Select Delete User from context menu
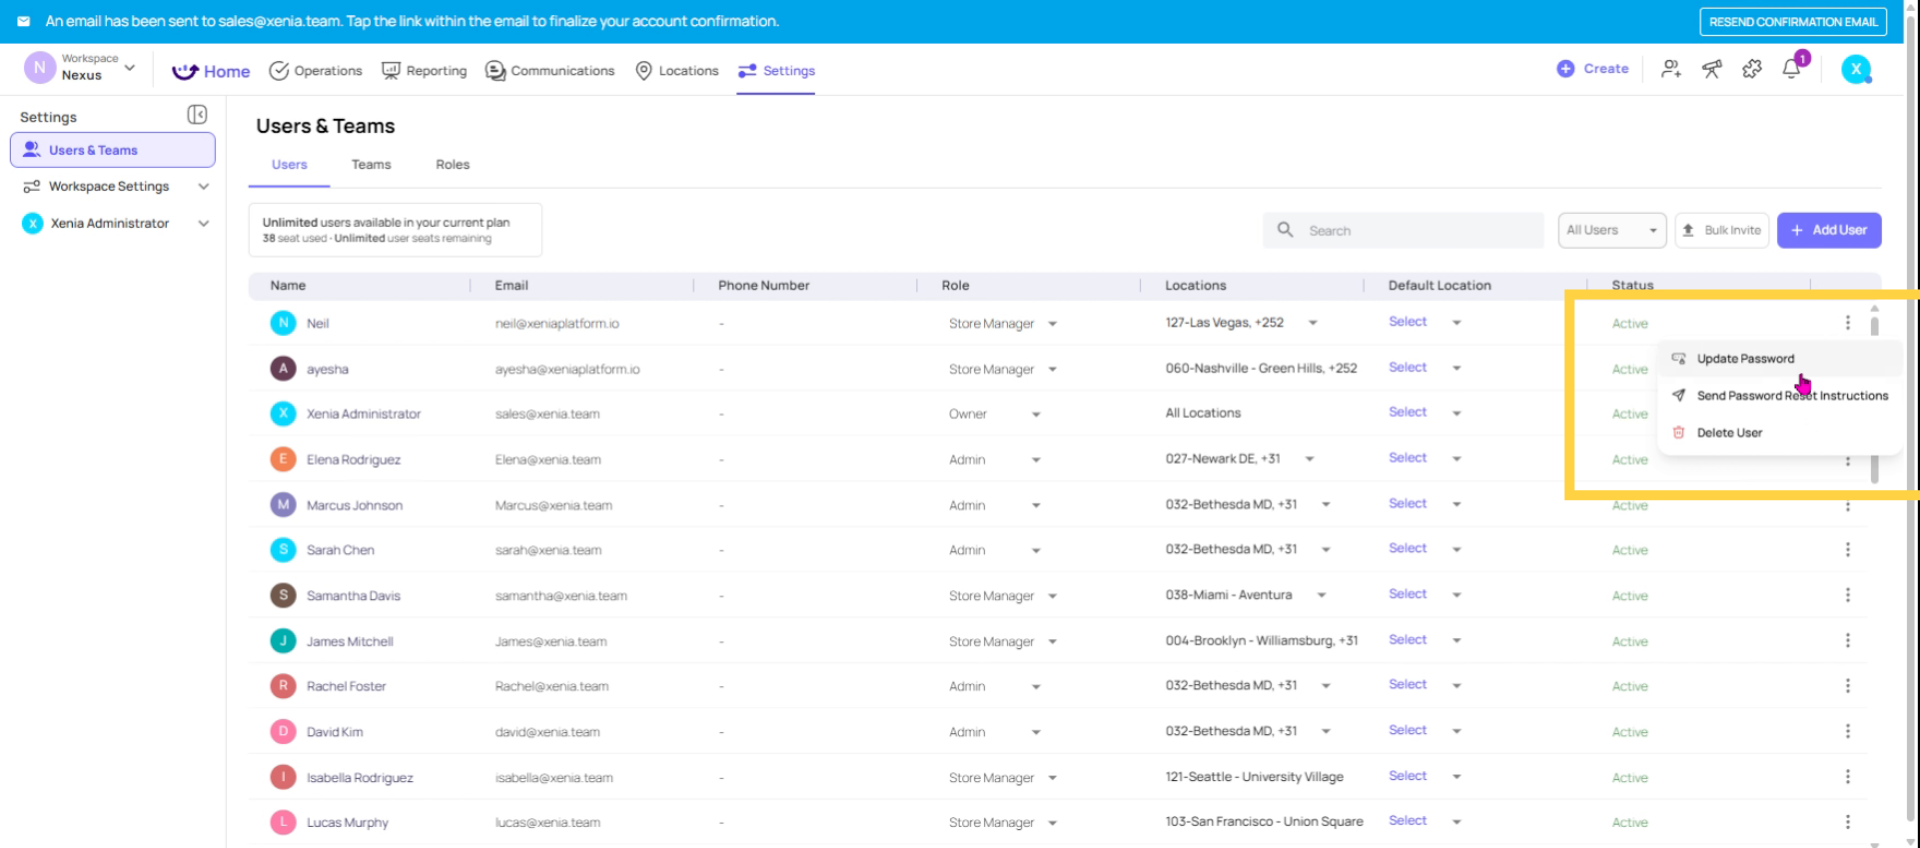The height and width of the screenshot is (848, 1920). pos(1729,433)
